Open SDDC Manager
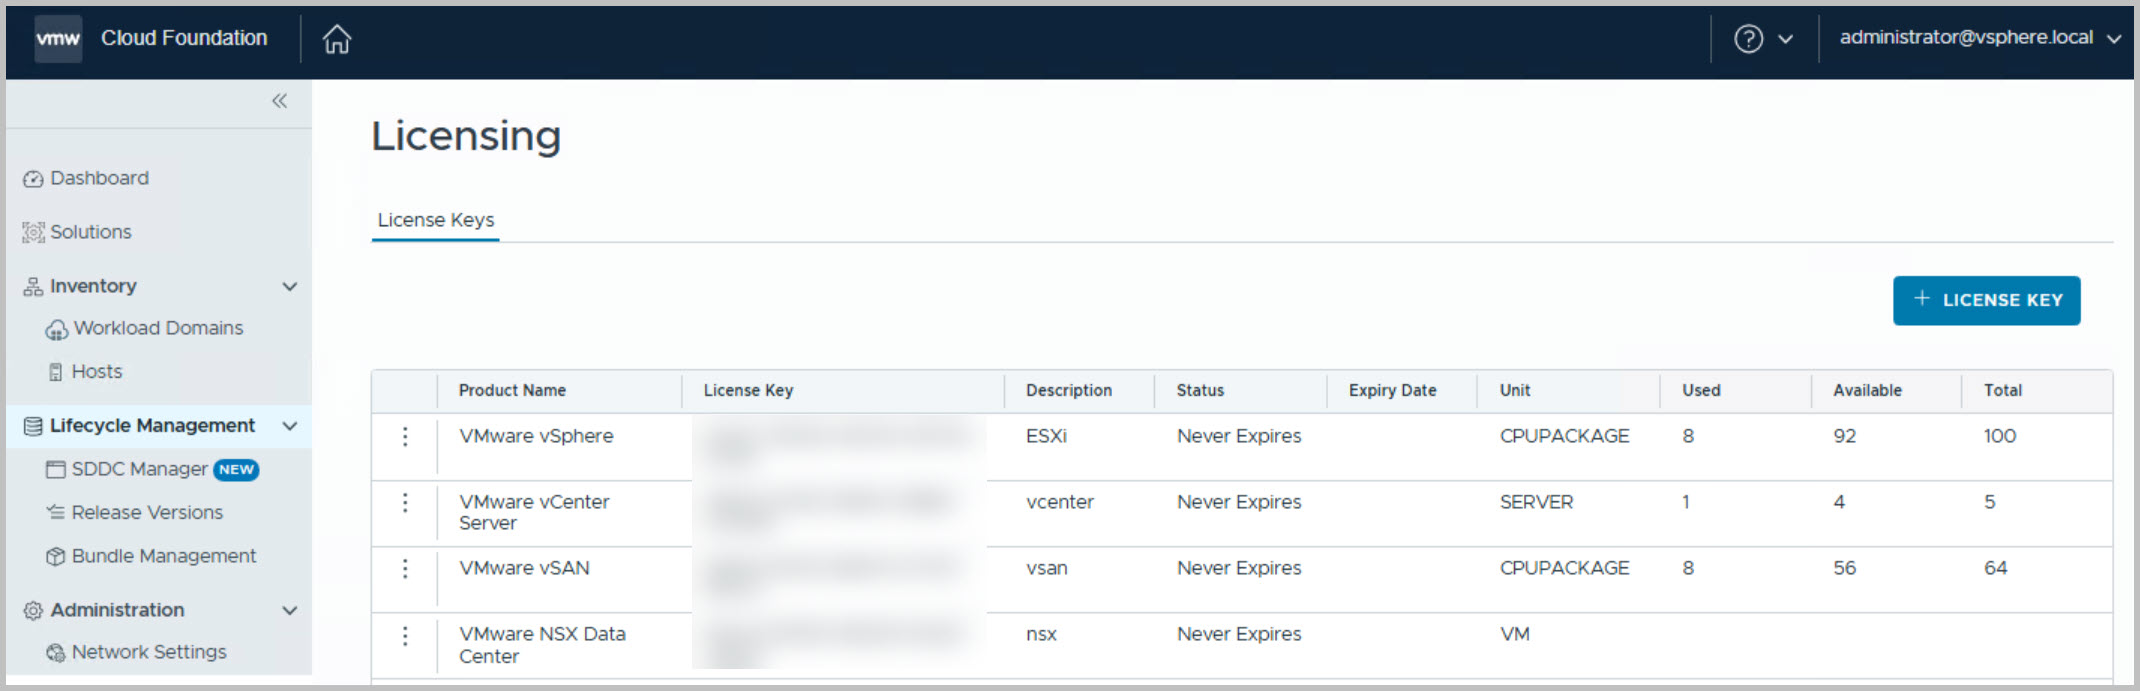 [140, 469]
